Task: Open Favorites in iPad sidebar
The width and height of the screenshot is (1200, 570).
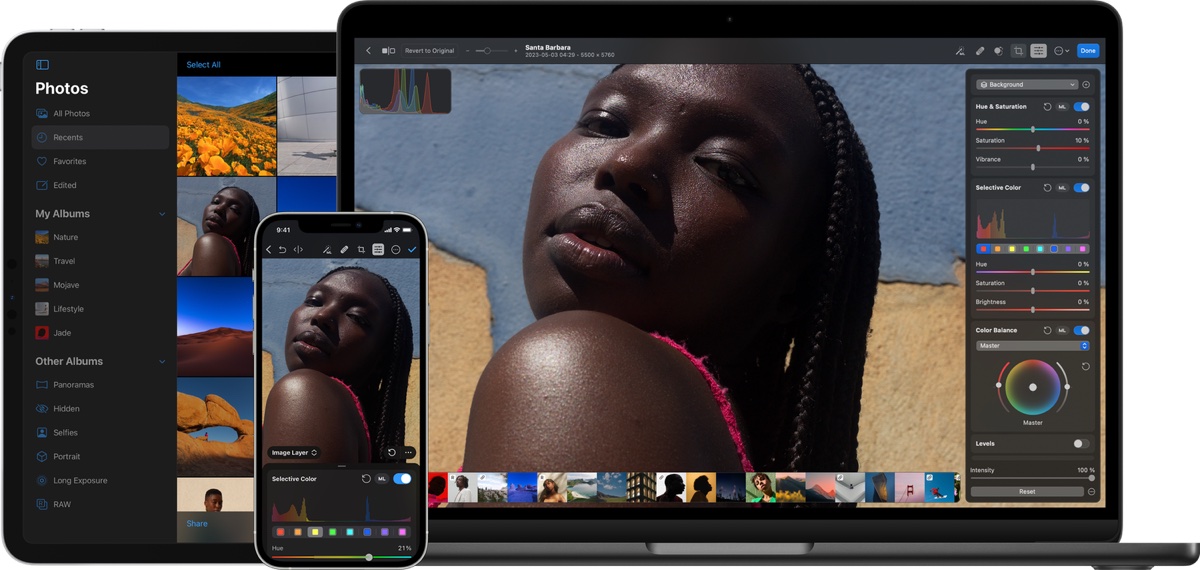Action: [x=100, y=161]
